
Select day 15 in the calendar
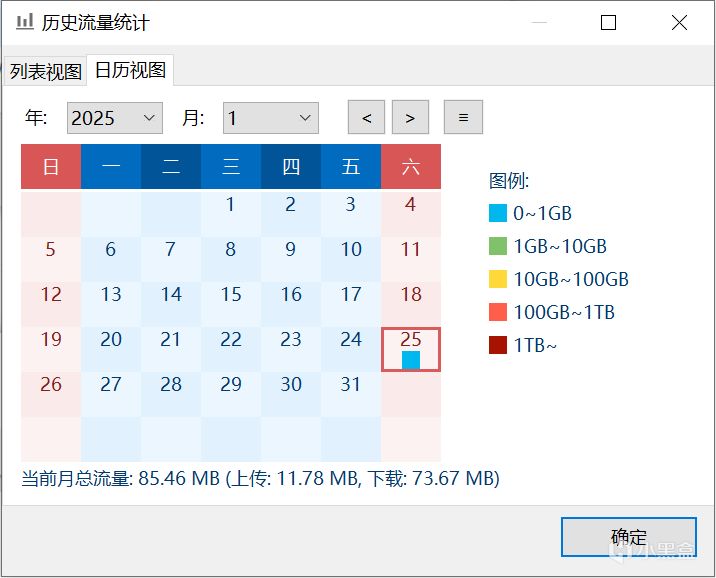[231, 304]
